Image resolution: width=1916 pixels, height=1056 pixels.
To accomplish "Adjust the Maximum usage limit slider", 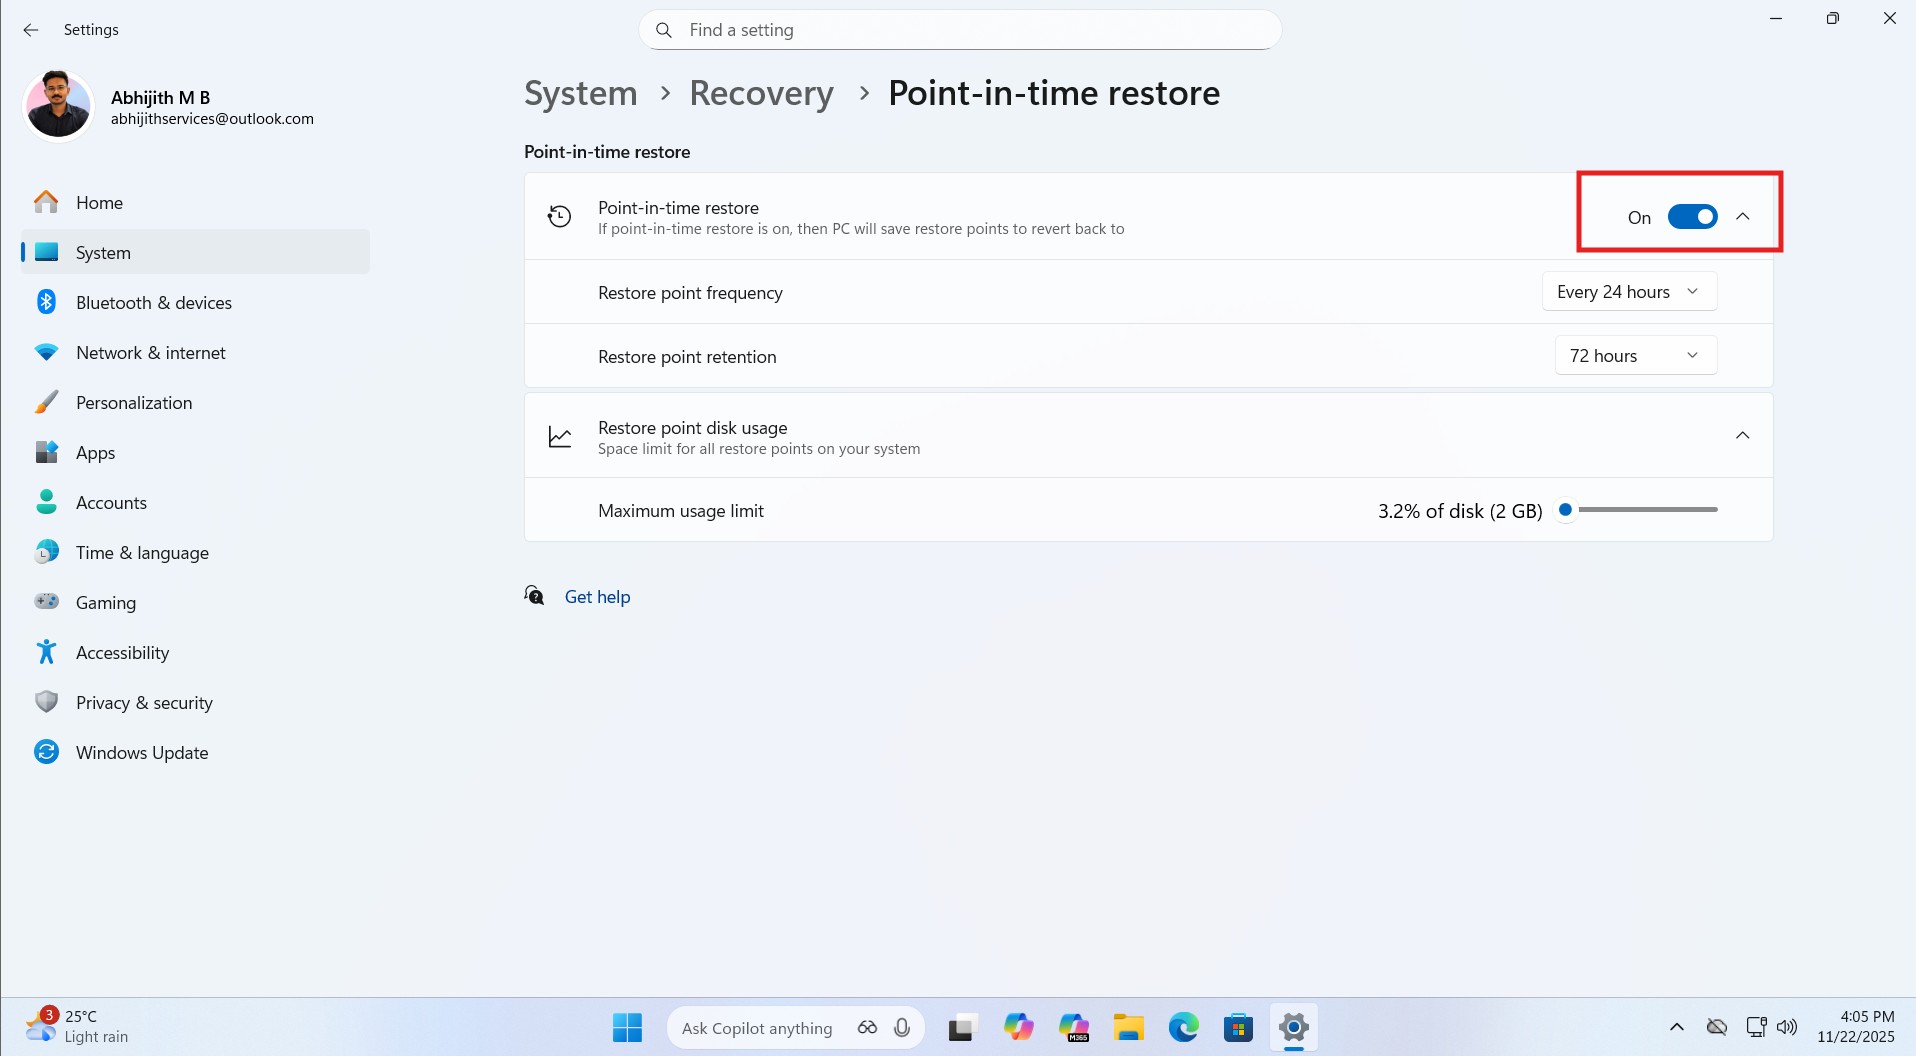I will point(1565,509).
